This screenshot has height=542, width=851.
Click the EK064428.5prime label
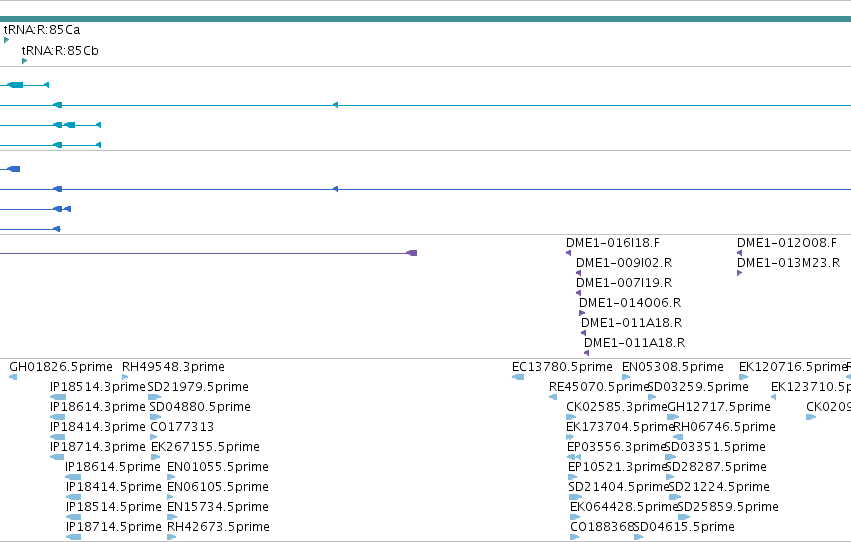tap(624, 508)
